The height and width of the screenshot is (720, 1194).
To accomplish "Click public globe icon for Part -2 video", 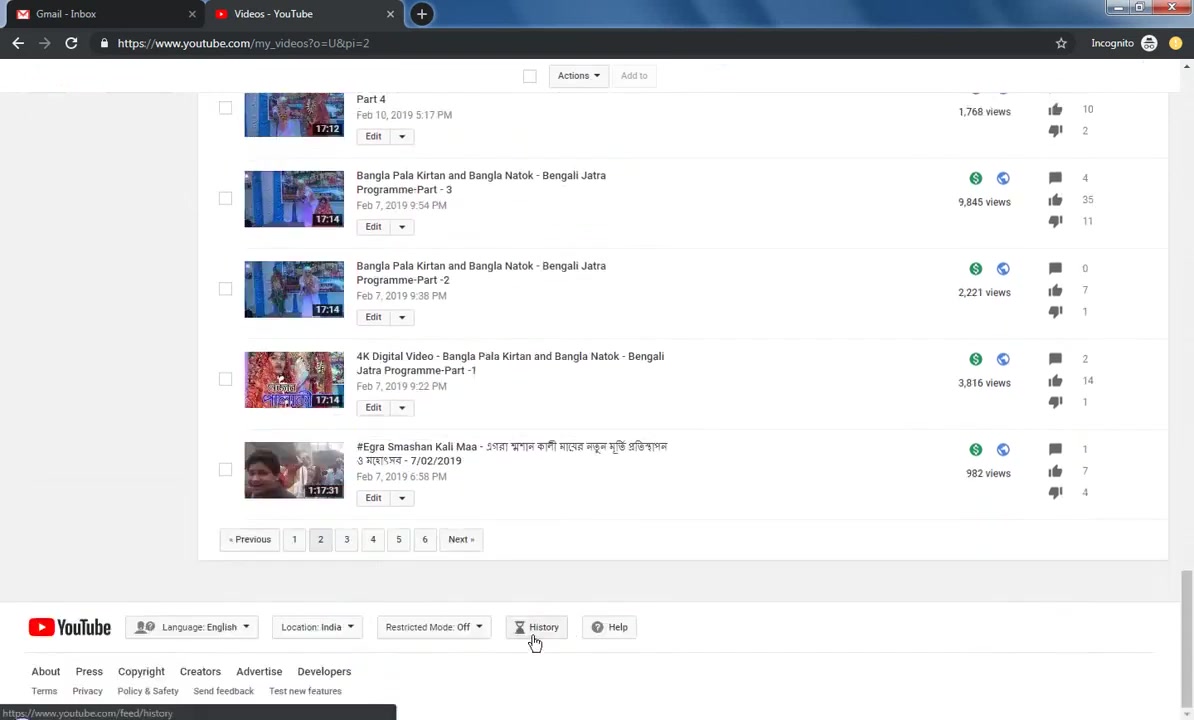I will [1003, 269].
